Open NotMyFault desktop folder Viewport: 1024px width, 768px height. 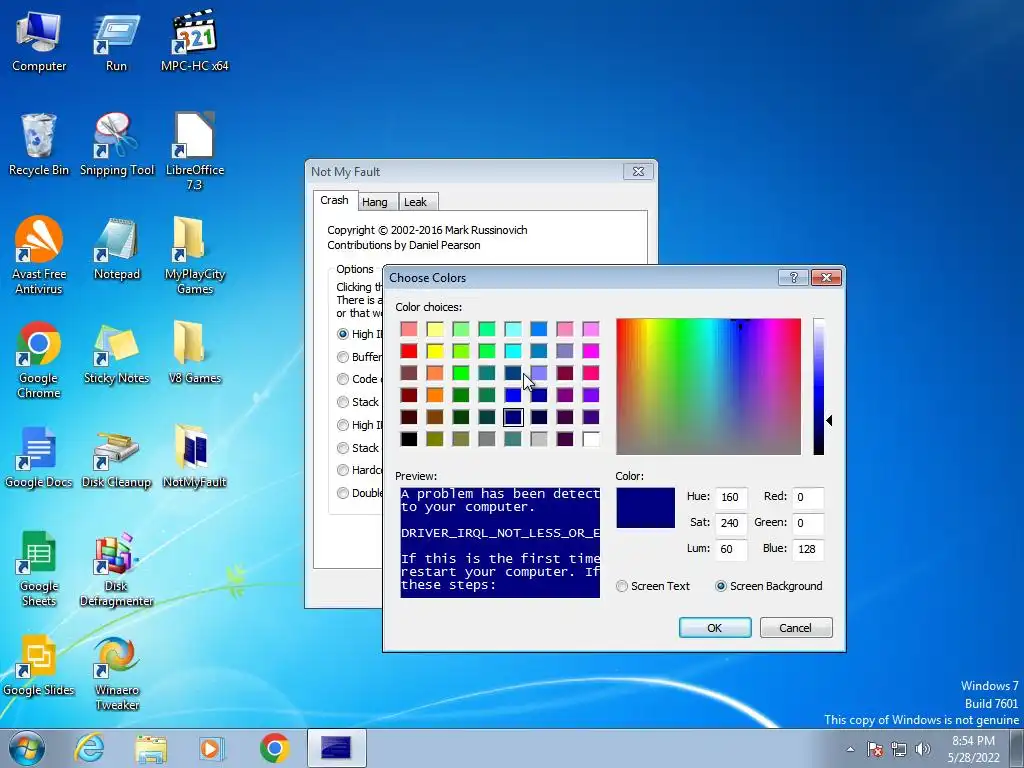(195, 456)
